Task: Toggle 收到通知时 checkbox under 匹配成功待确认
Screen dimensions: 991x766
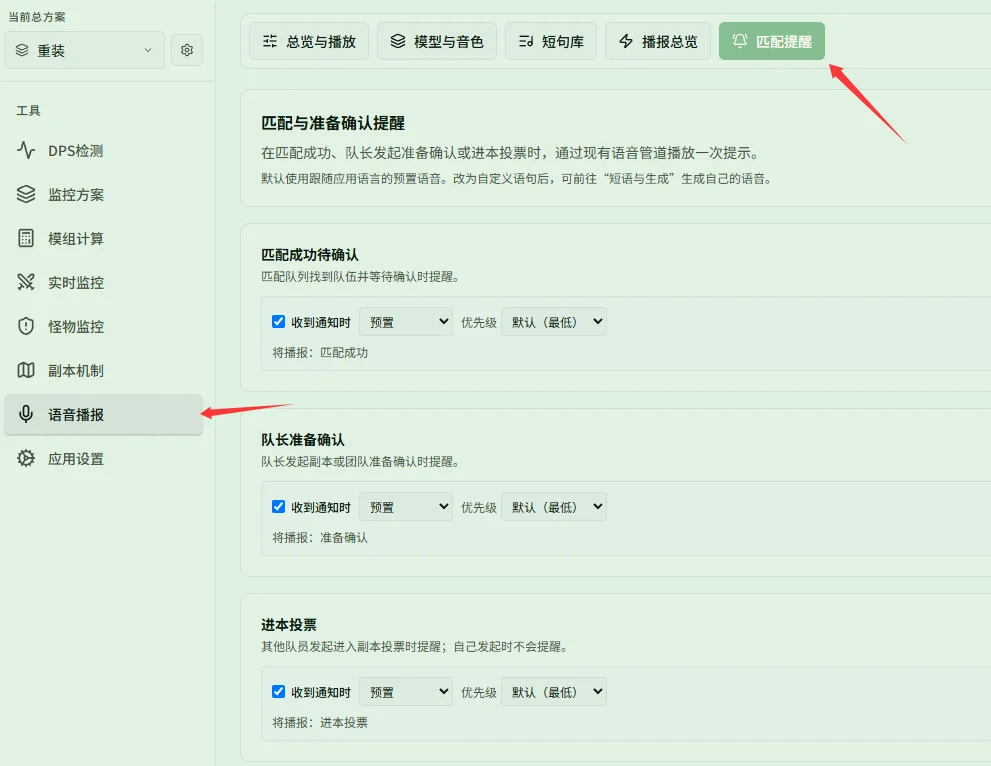Action: tap(278, 322)
